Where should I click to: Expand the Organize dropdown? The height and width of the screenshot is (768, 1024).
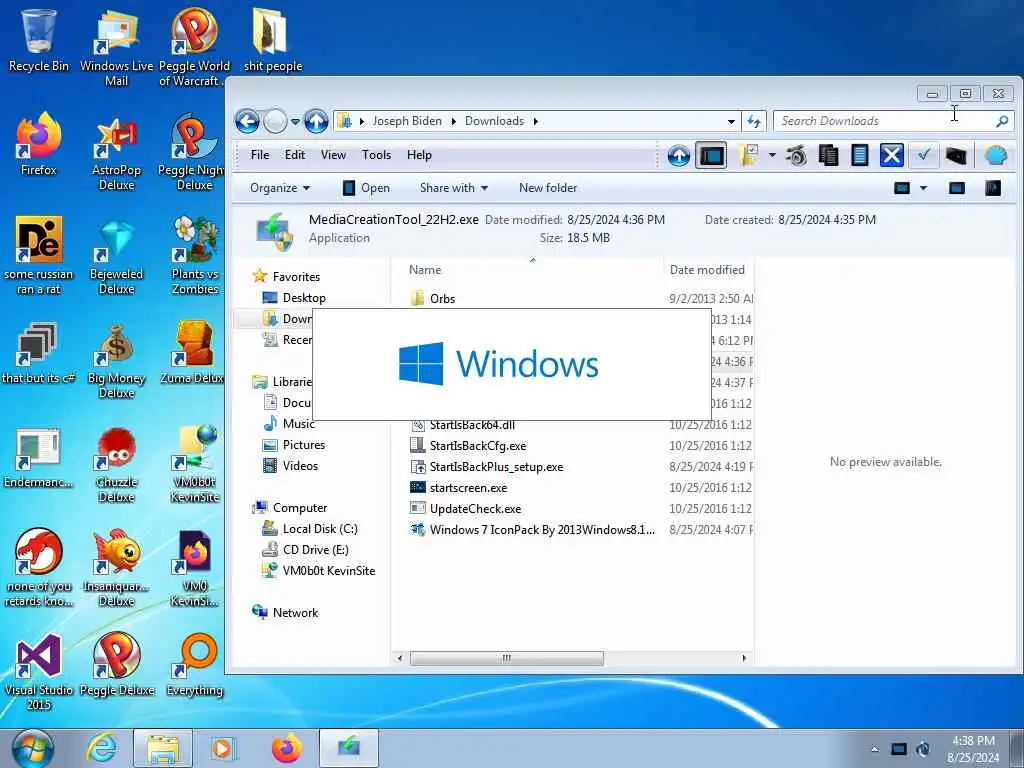point(280,188)
